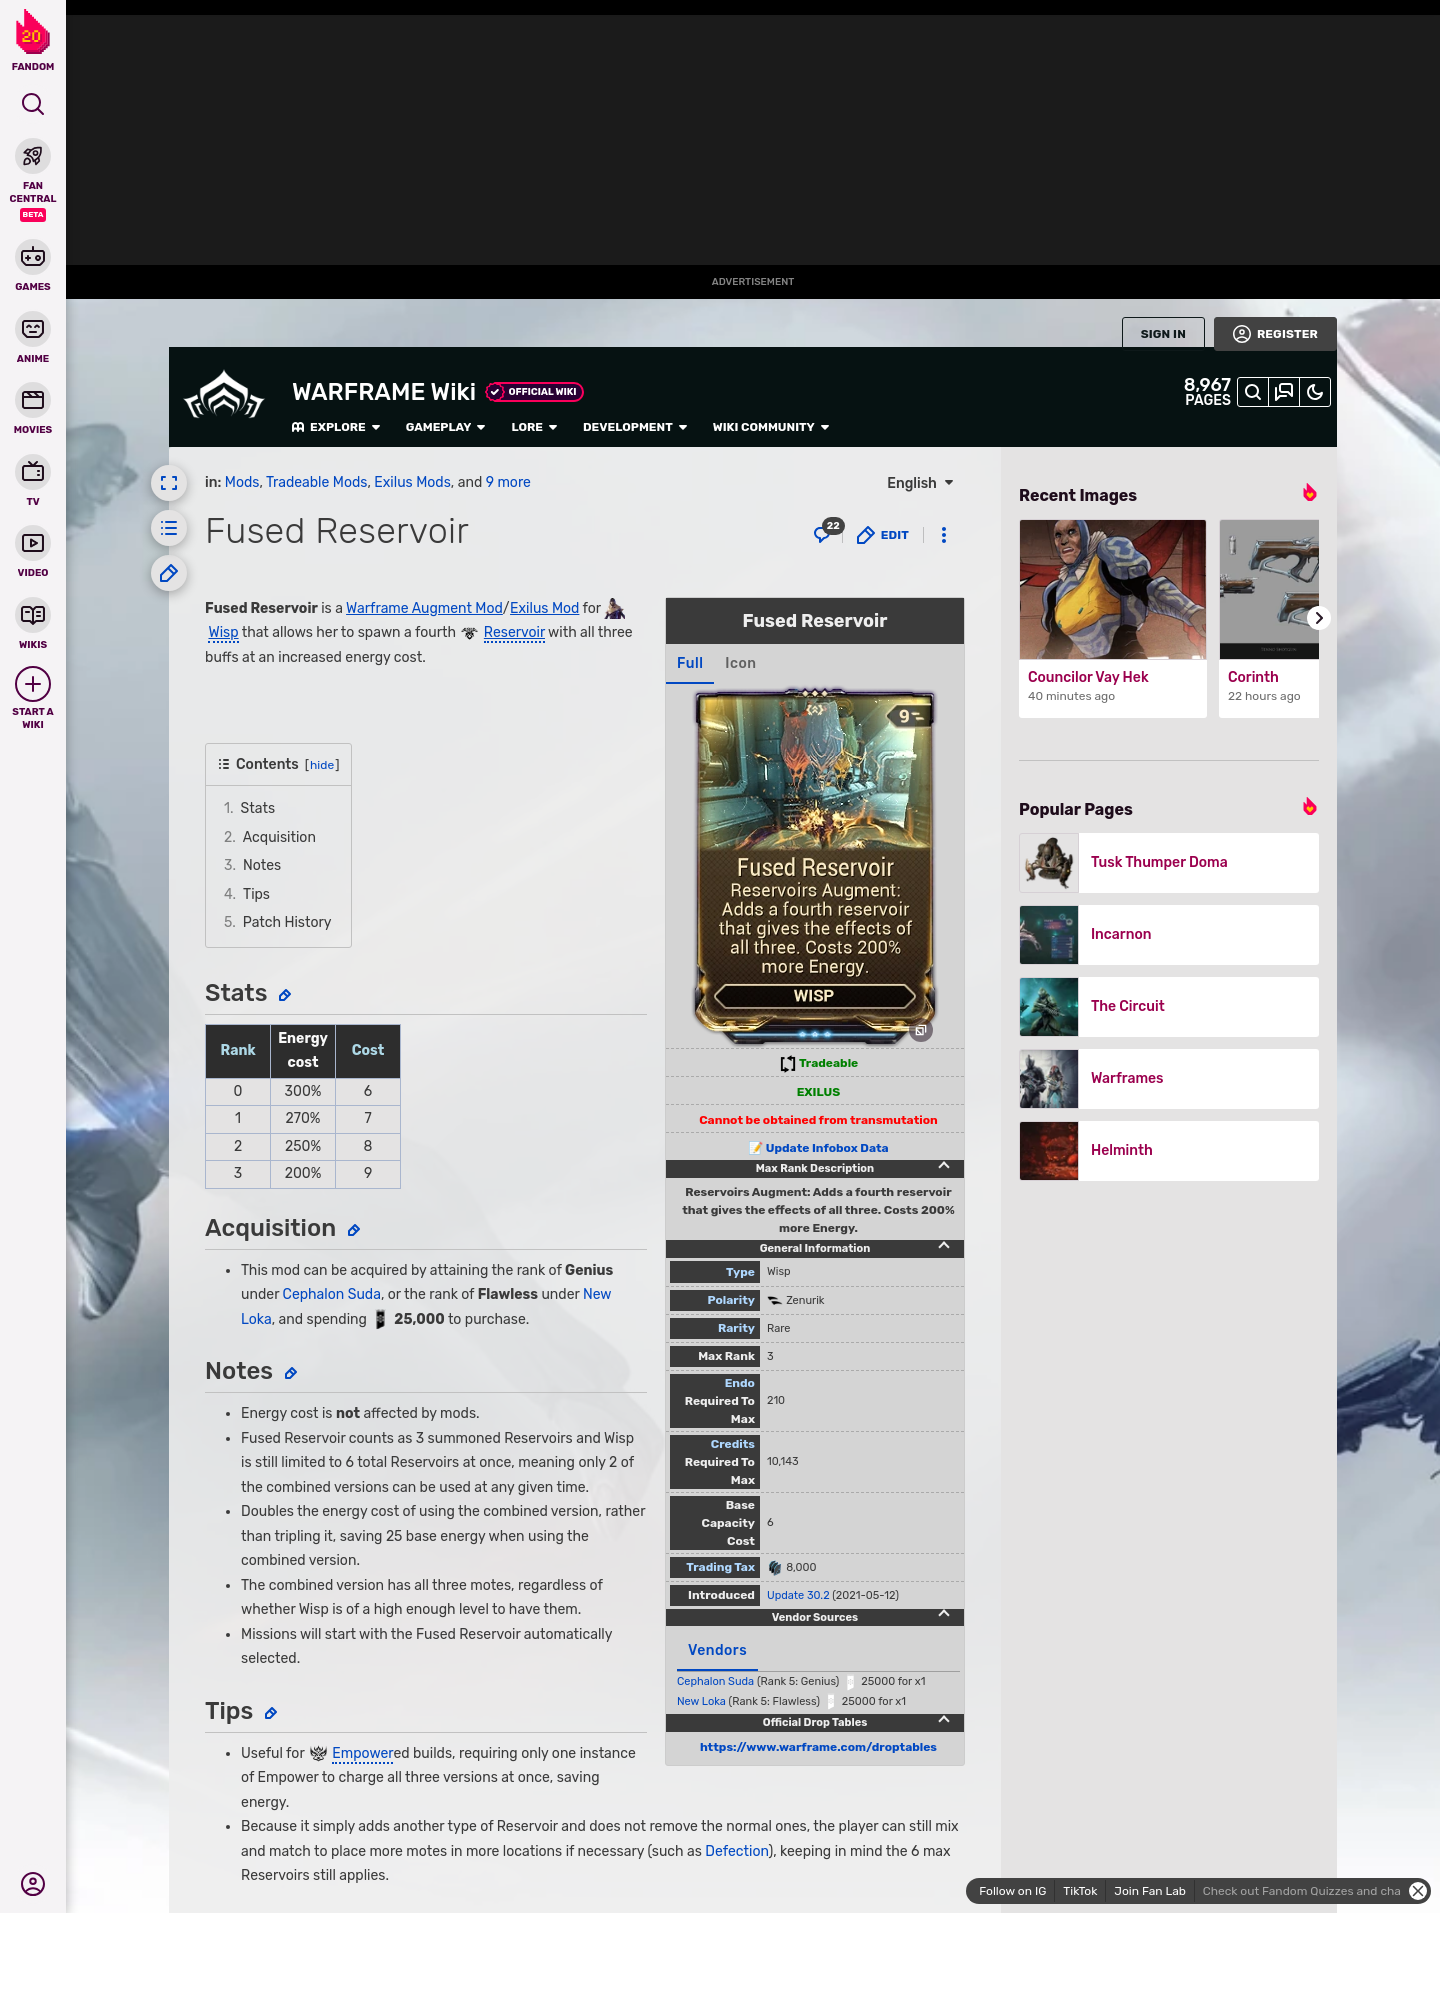1440x2000 pixels.
Task: Open the user profile icon at sidebar bottom
Action: click(x=33, y=1884)
